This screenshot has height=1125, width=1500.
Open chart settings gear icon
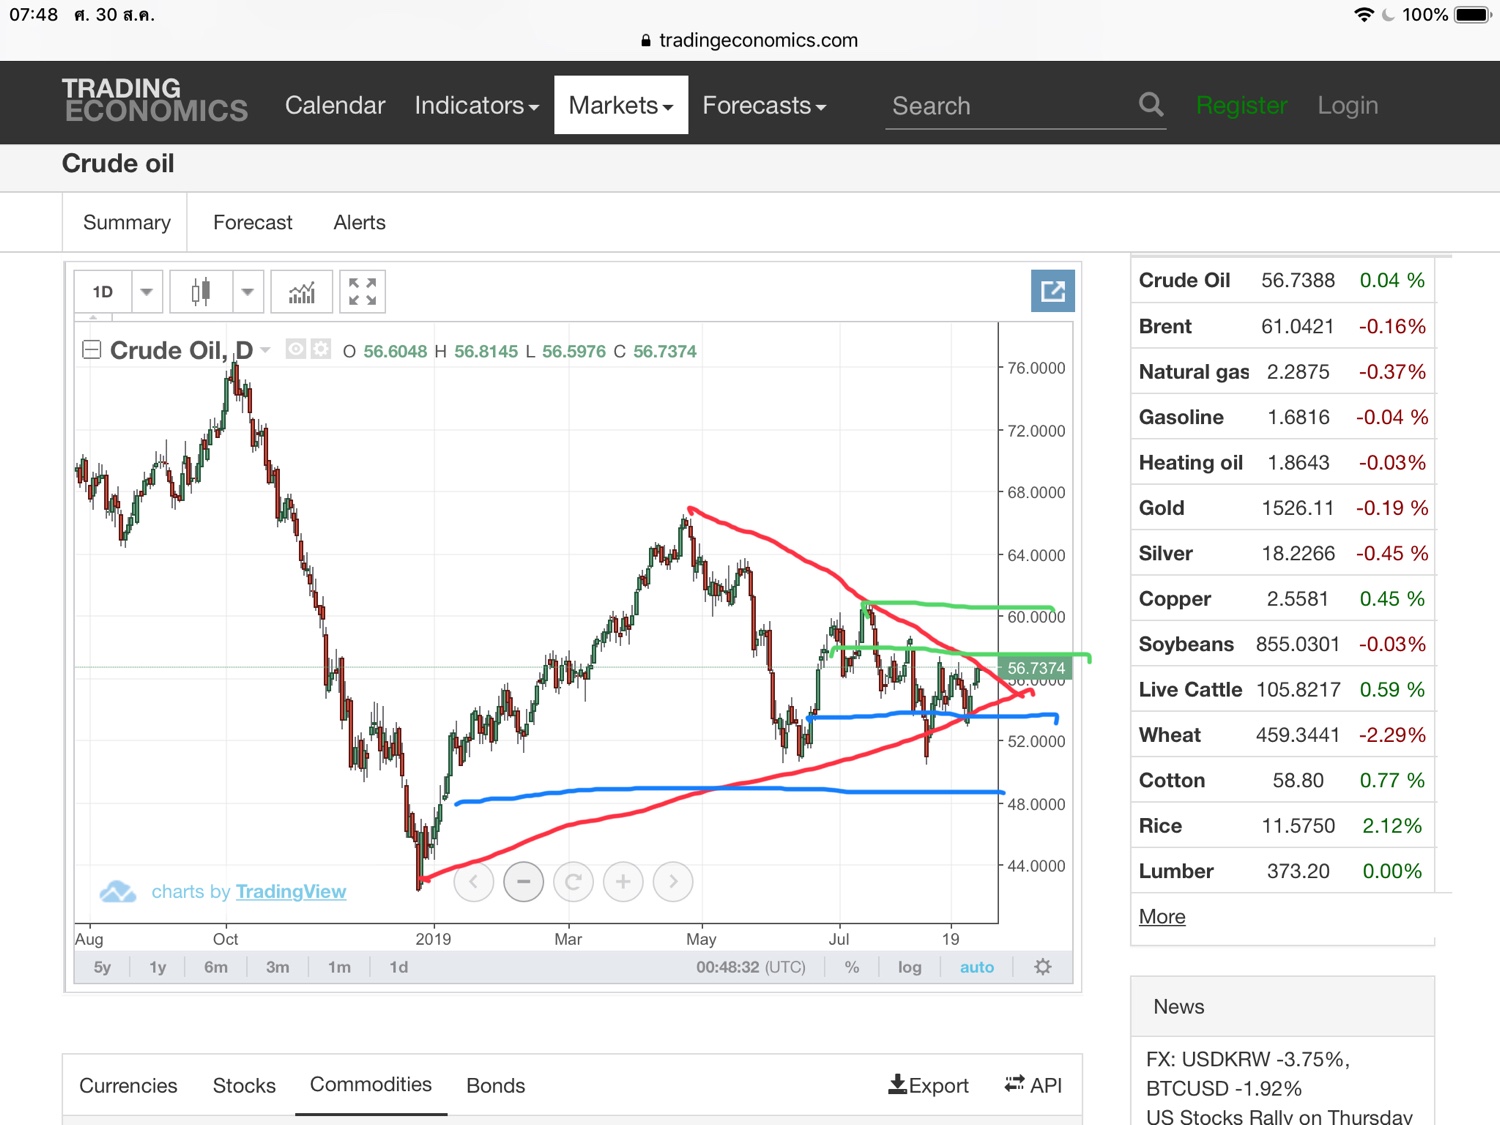tap(1043, 967)
